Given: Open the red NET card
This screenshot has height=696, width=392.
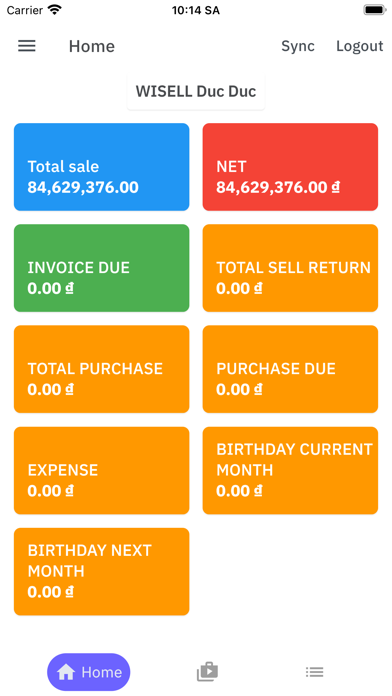Looking at the screenshot, I should [x=290, y=167].
